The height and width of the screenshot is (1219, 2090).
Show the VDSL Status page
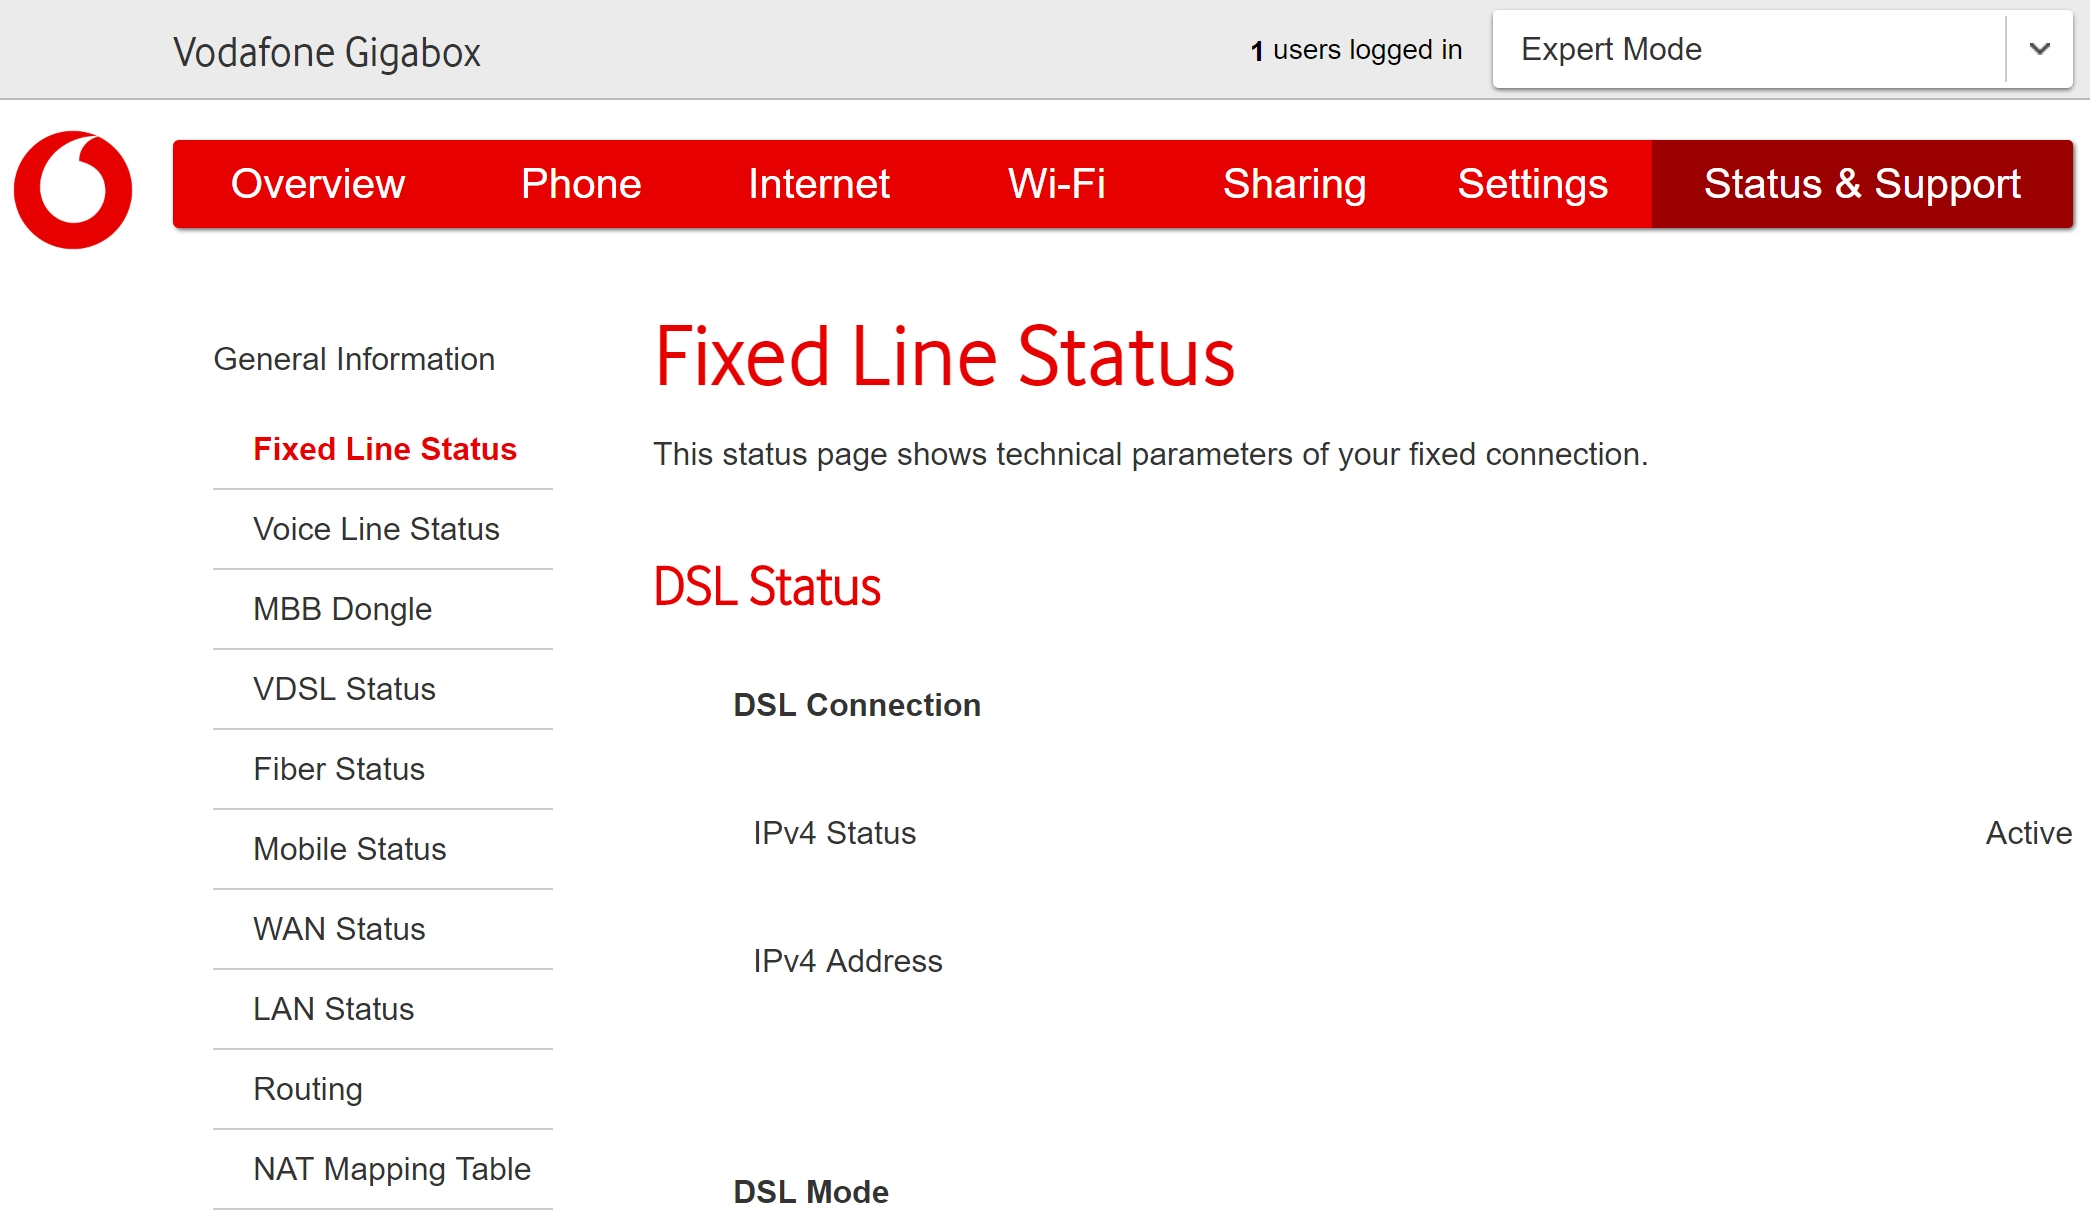coord(344,689)
